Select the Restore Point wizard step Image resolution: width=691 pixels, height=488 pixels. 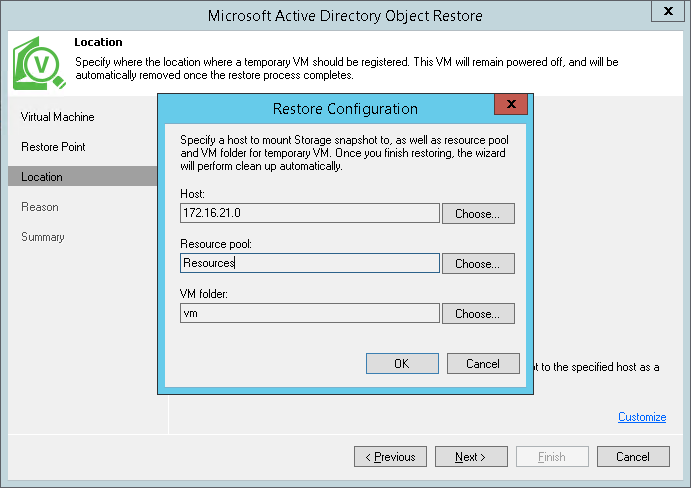[53, 147]
